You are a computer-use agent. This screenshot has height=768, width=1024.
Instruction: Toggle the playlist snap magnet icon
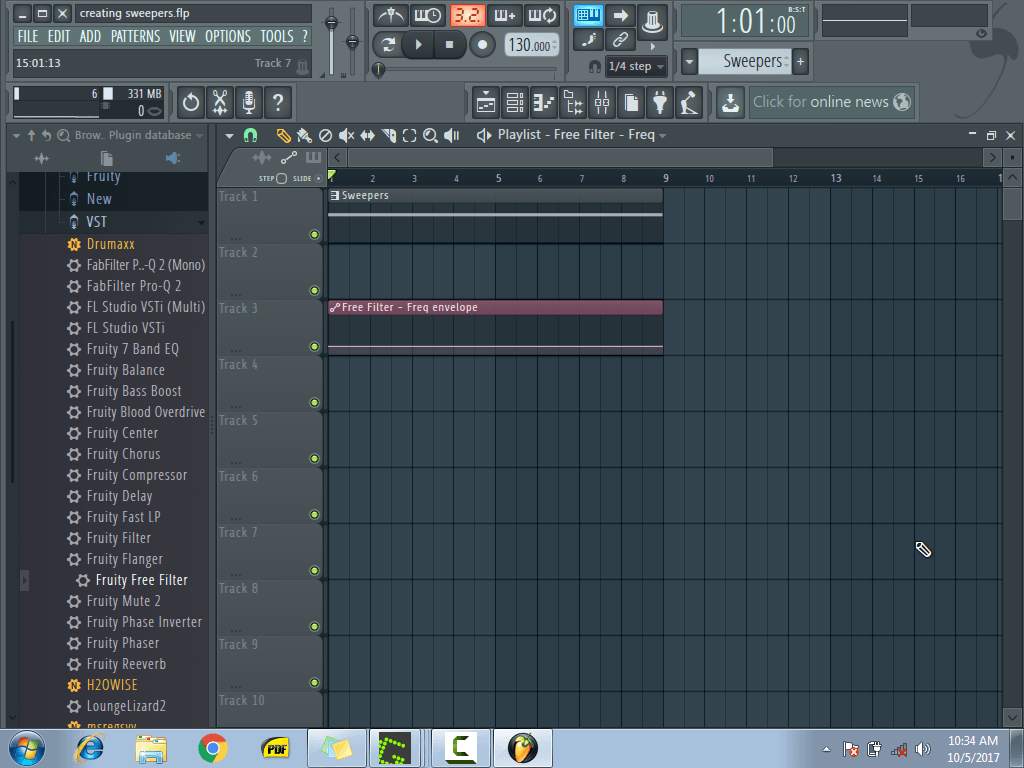pyautogui.click(x=250, y=135)
